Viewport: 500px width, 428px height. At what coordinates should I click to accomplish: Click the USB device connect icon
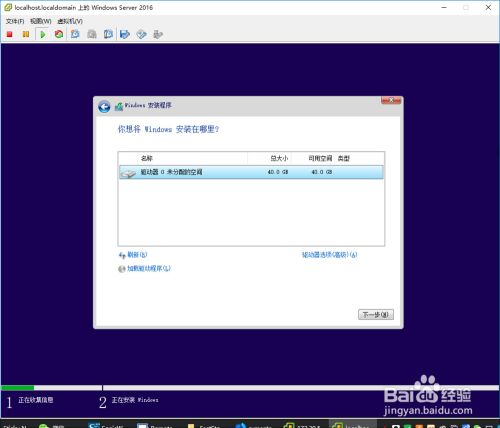[158, 34]
